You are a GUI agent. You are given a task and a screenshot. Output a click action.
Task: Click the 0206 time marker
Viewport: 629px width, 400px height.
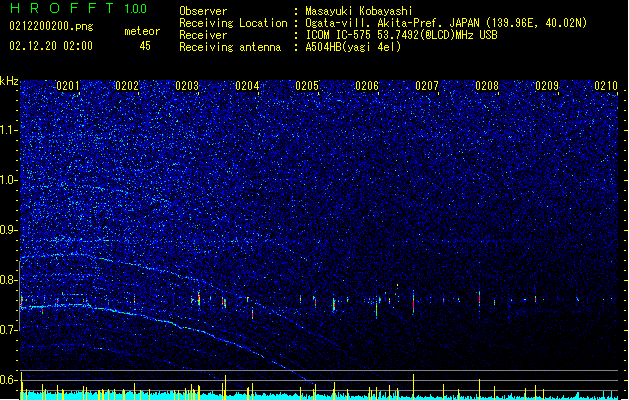coord(367,86)
